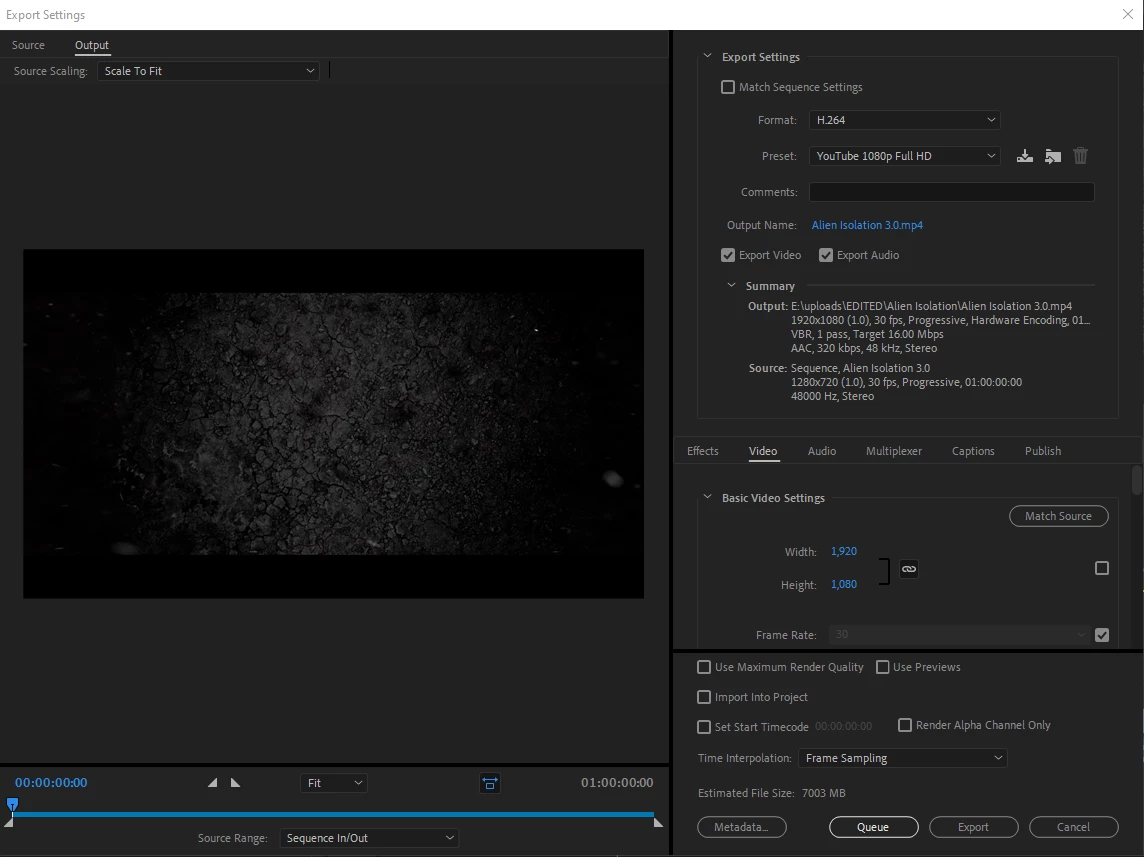Open the Time Interpolation dropdown

[x=902, y=758]
